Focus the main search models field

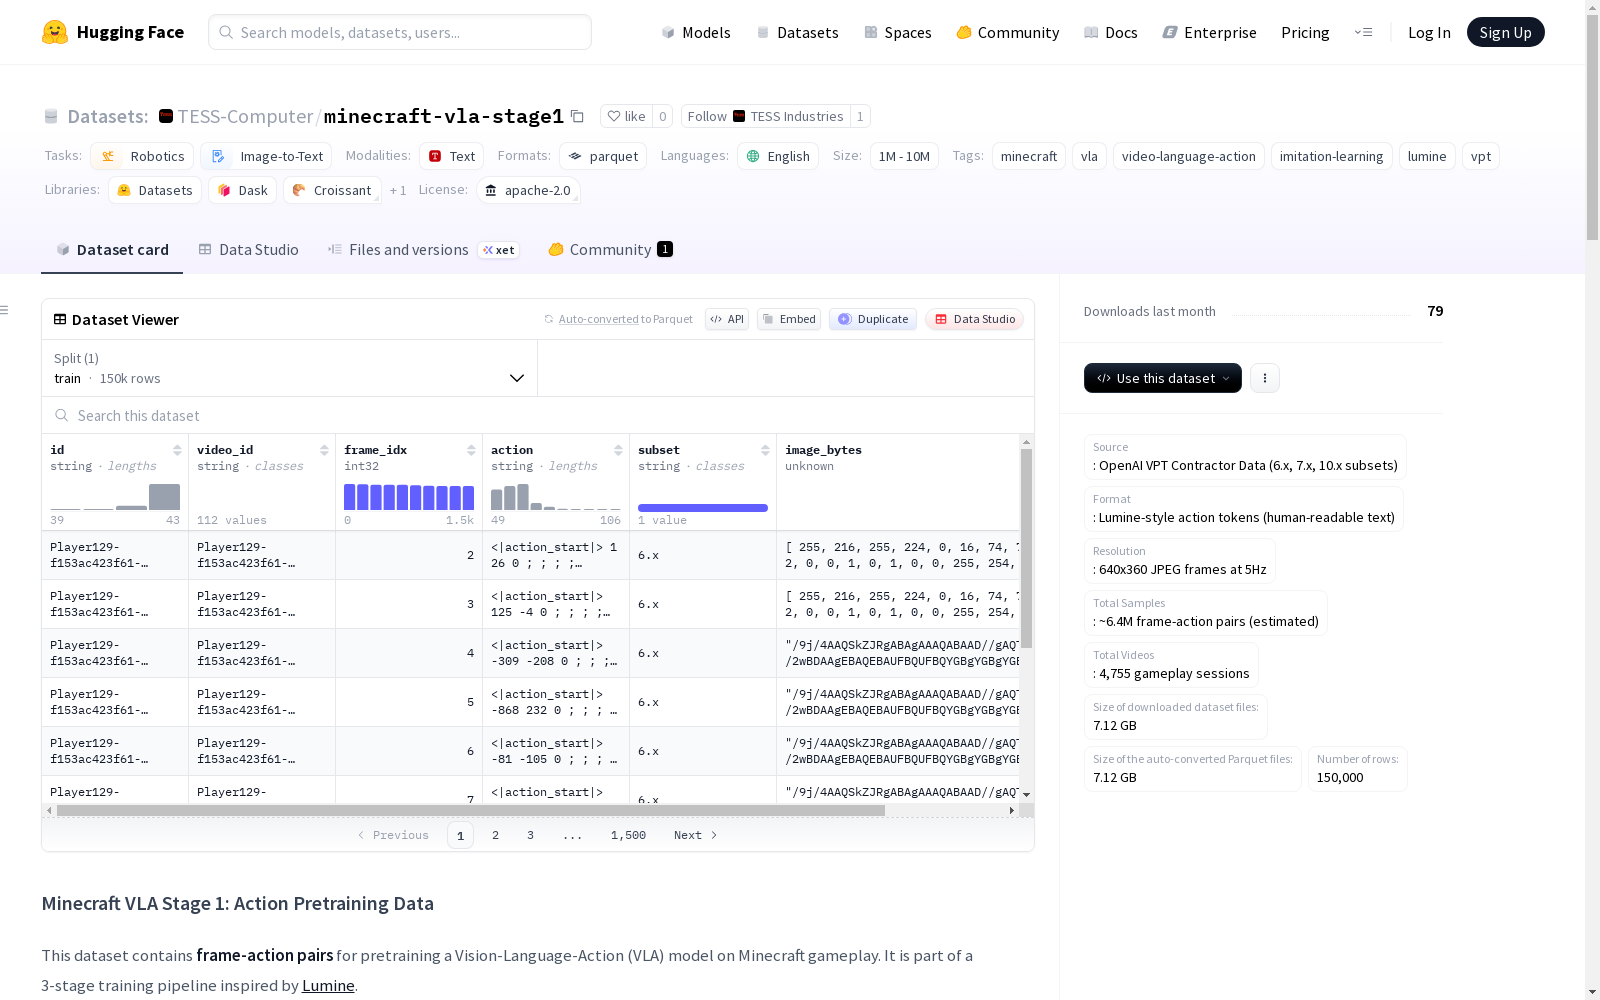pos(400,32)
